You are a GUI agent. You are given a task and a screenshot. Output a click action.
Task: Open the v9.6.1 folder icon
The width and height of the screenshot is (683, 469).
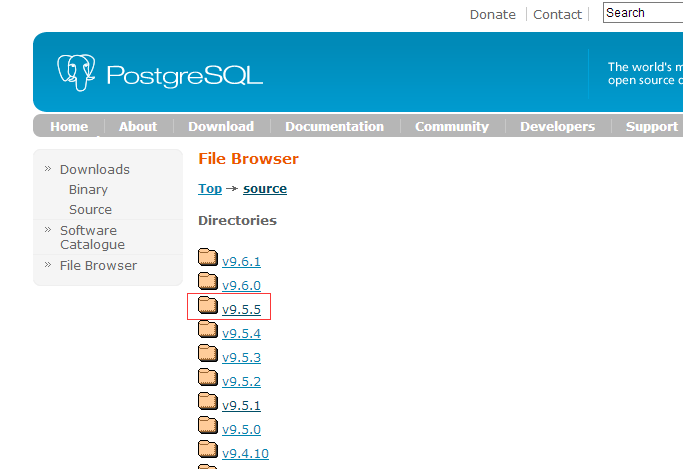(x=208, y=257)
